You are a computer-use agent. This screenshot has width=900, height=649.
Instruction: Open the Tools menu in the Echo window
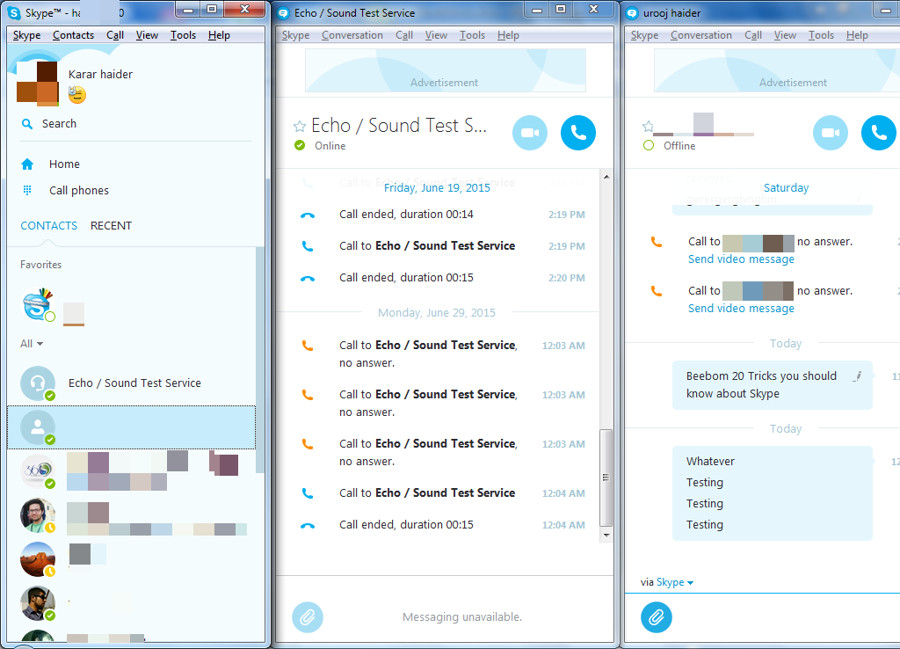tap(472, 35)
